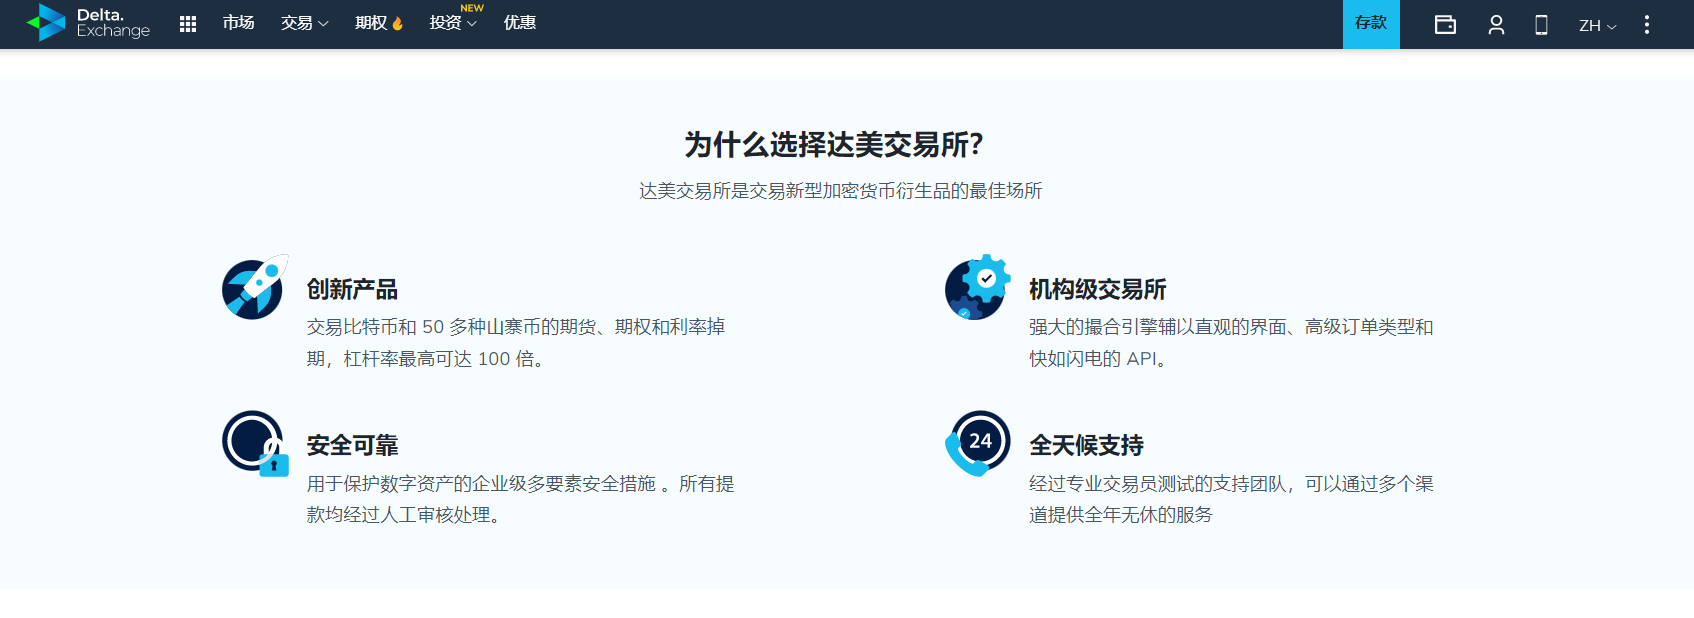Click the subtitle 达美交易所是交易新型加密货币衍生品的最佳场所
Image resolution: width=1694 pixels, height=618 pixels.
tap(841, 191)
